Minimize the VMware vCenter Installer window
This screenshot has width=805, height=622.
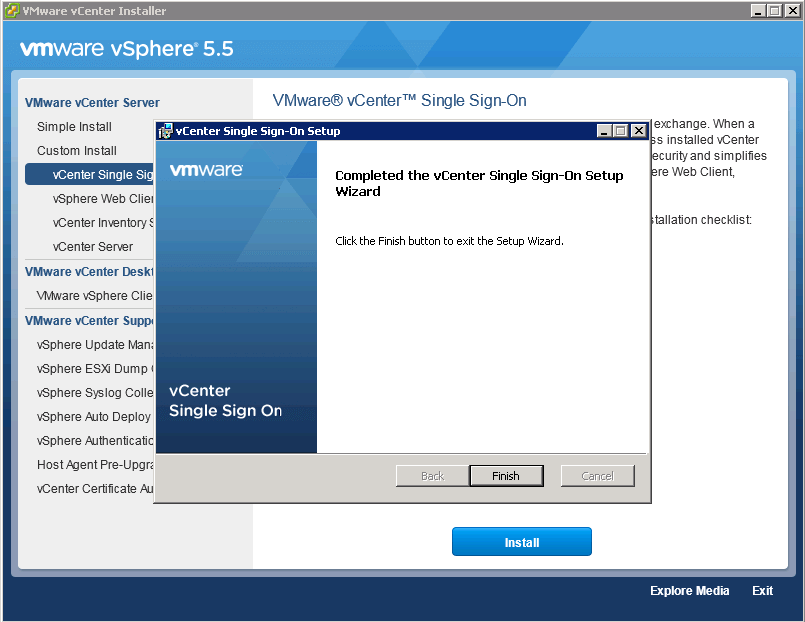[758, 10]
